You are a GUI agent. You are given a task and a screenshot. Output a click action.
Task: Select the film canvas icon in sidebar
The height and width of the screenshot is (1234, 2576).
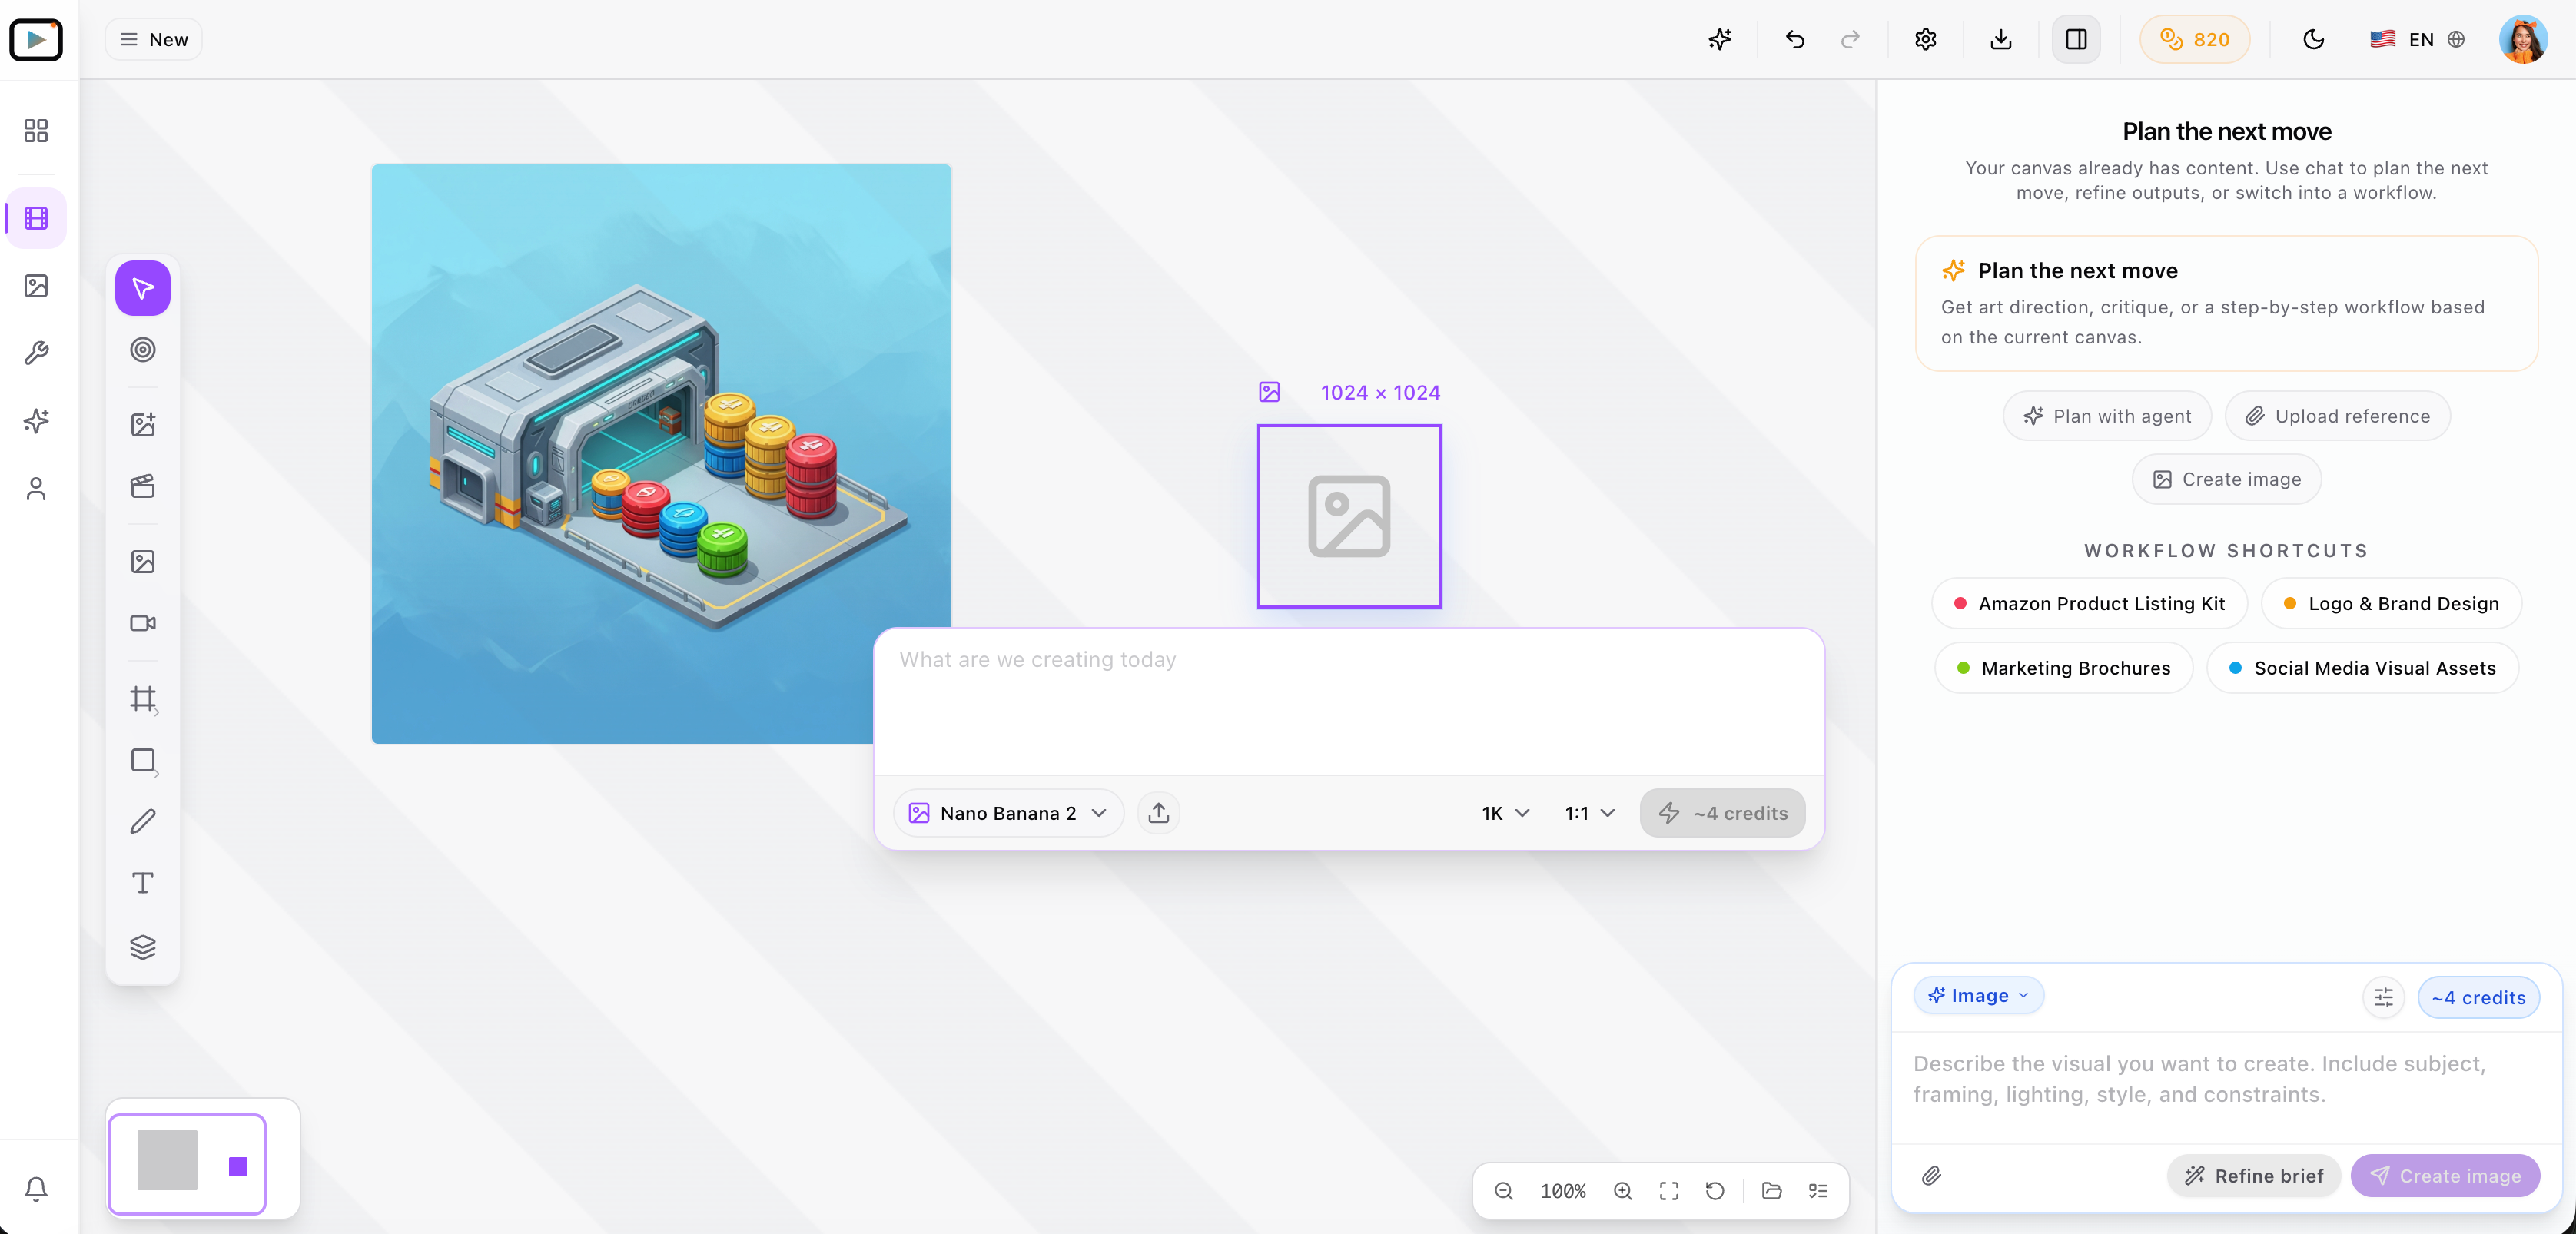click(x=36, y=218)
